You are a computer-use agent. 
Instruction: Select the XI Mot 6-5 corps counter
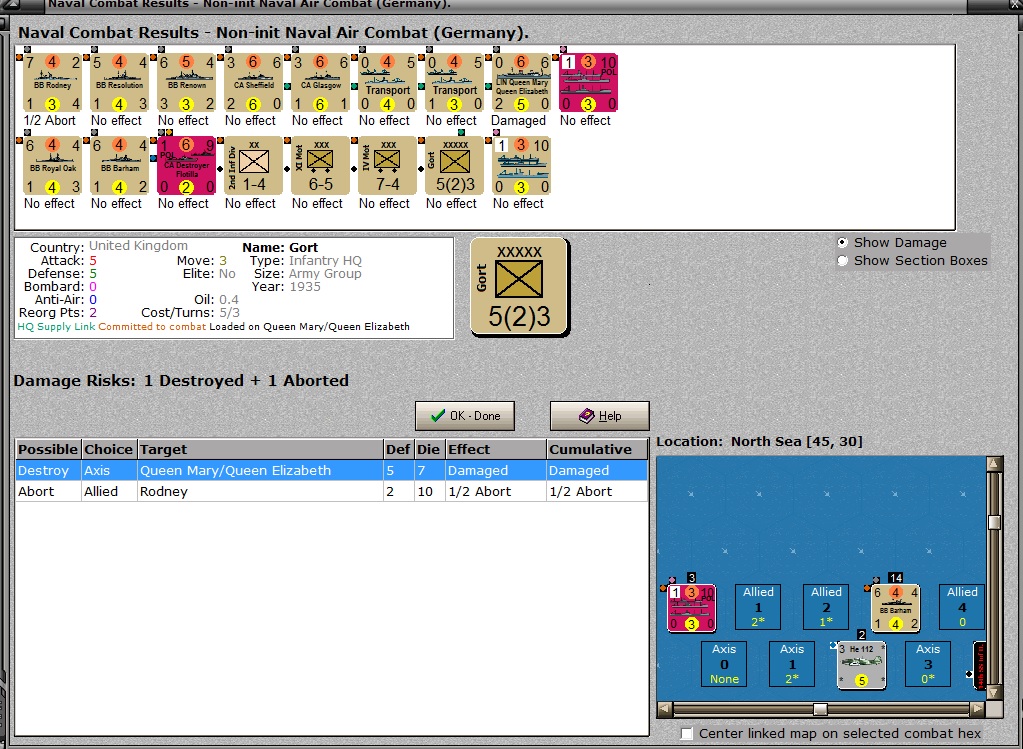tap(320, 166)
